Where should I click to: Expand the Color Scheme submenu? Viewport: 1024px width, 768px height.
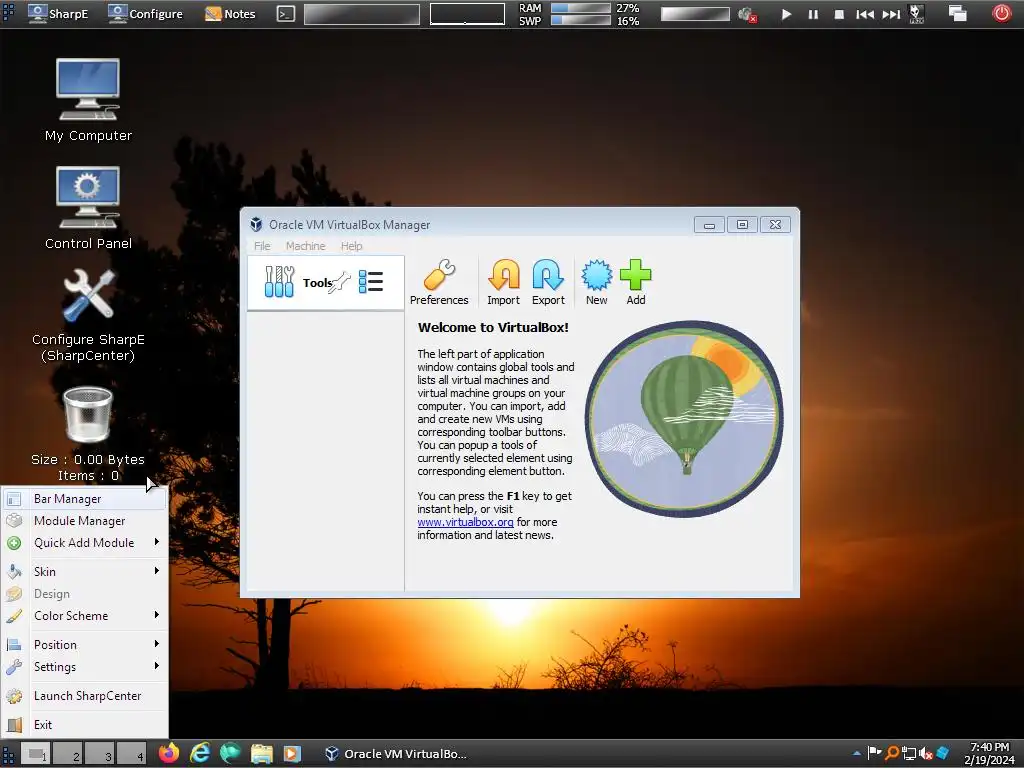[84, 616]
